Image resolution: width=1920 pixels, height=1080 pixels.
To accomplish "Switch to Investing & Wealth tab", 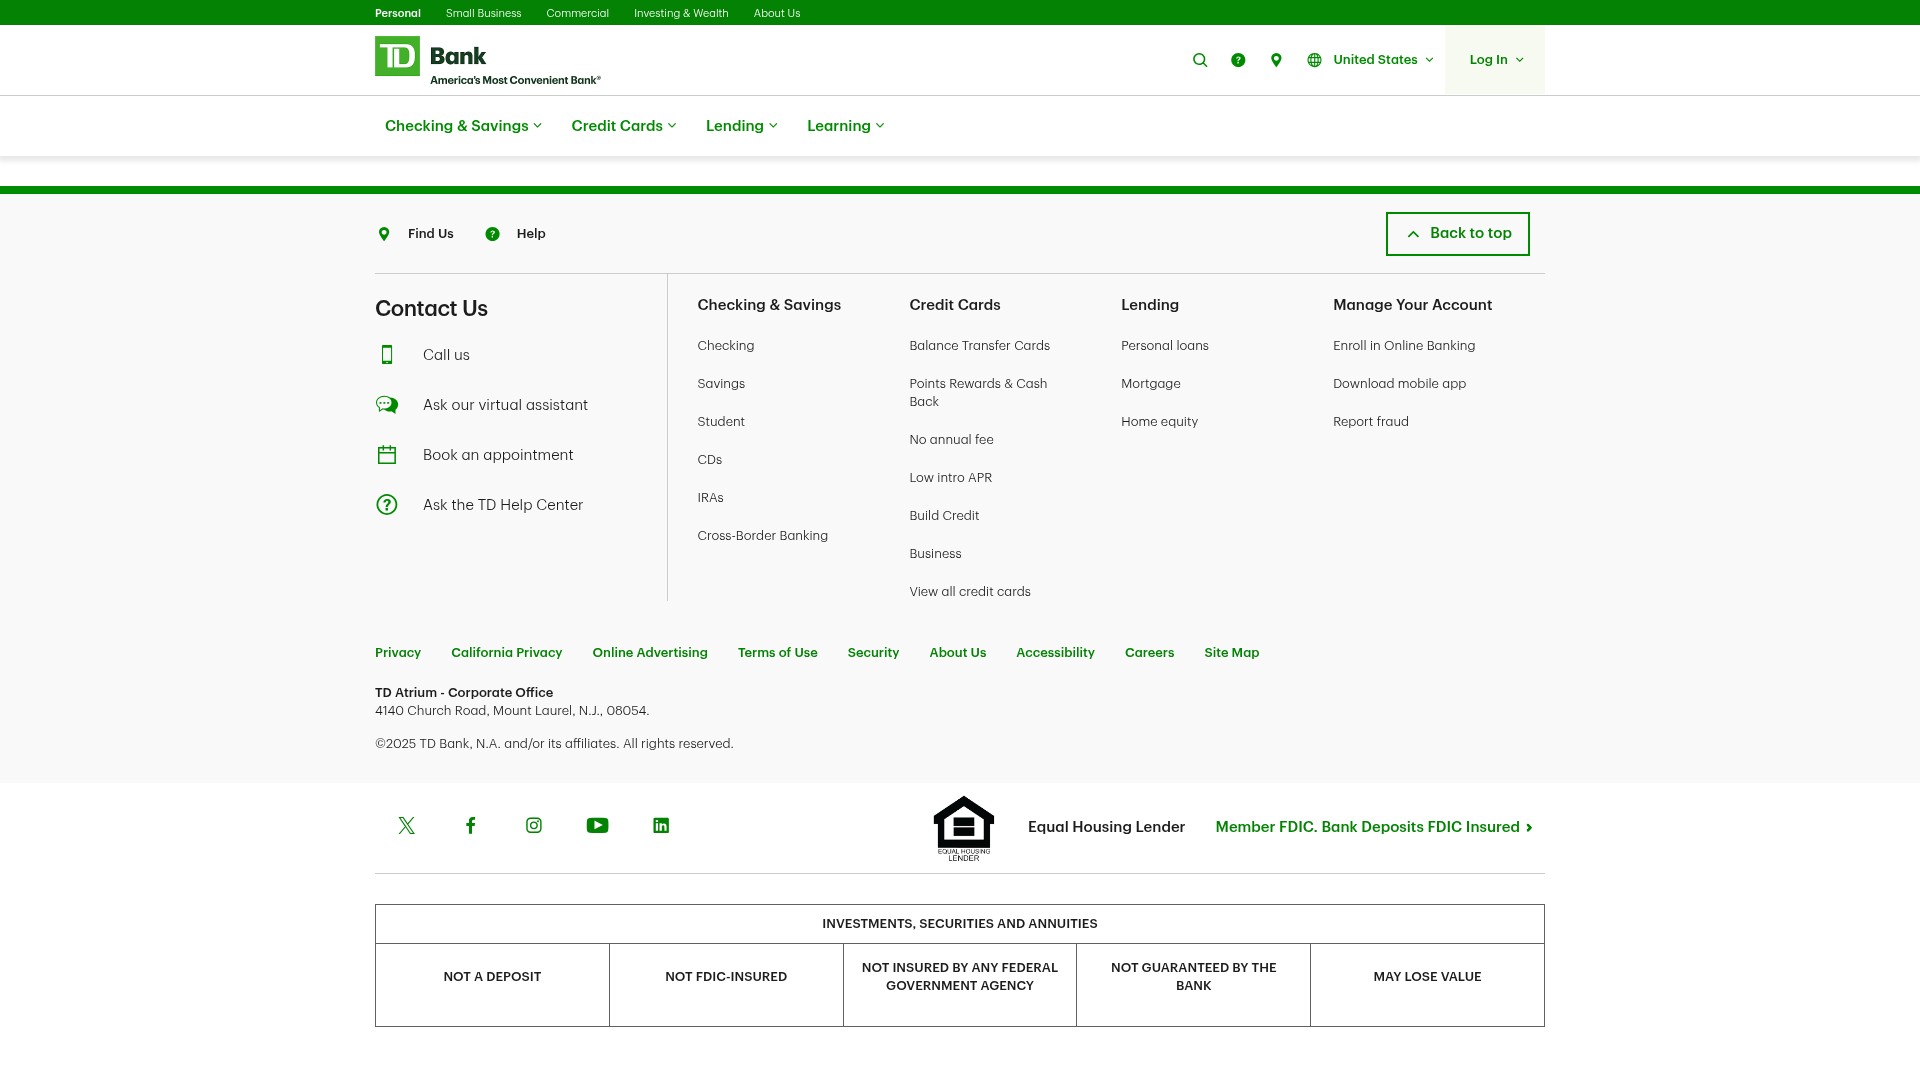I will click(681, 13).
